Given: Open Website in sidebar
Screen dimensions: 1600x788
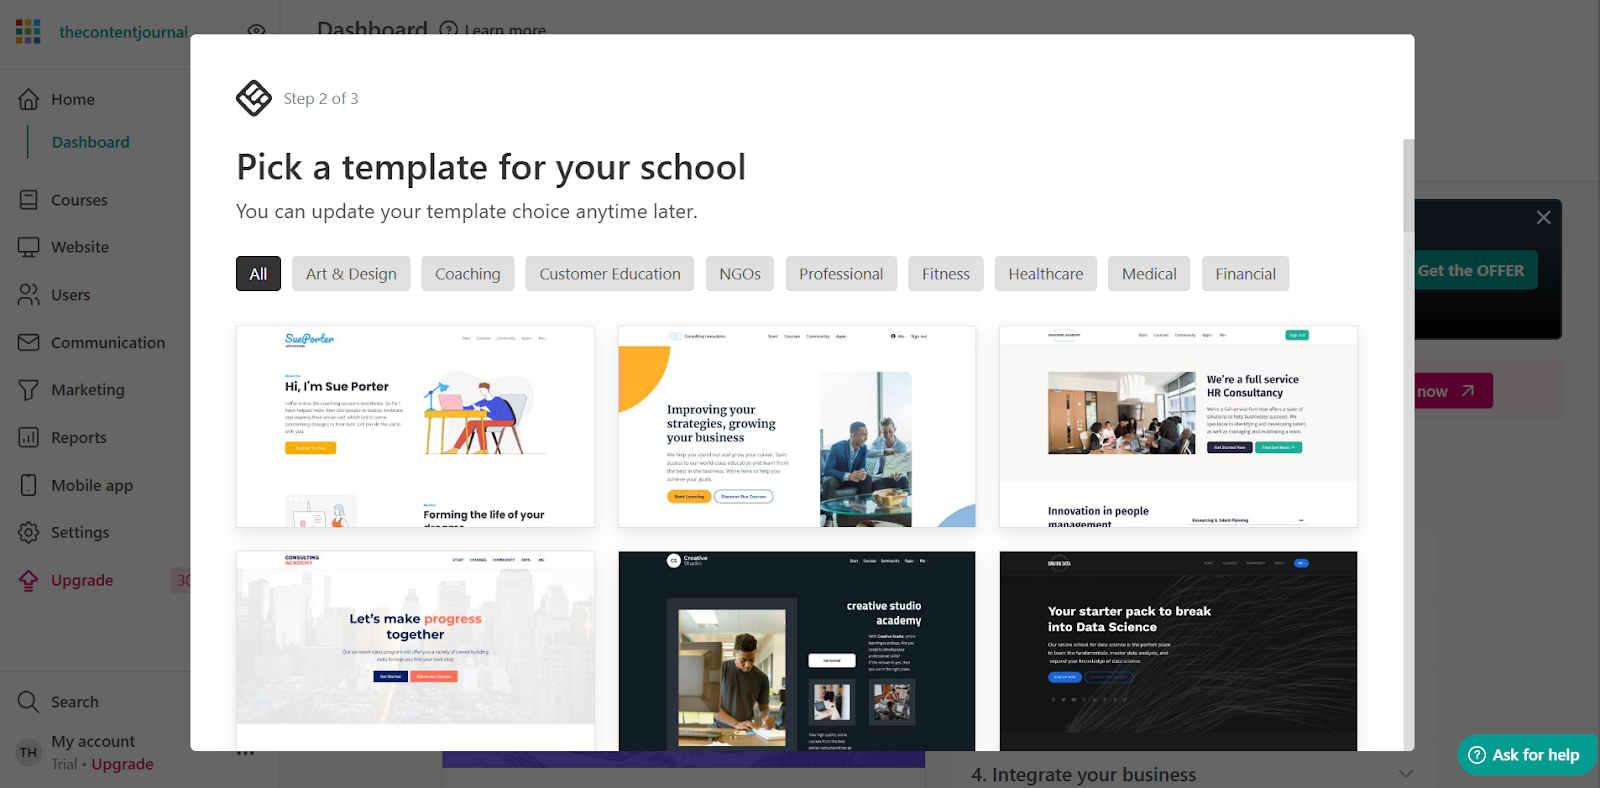Looking at the screenshot, I should click(80, 247).
